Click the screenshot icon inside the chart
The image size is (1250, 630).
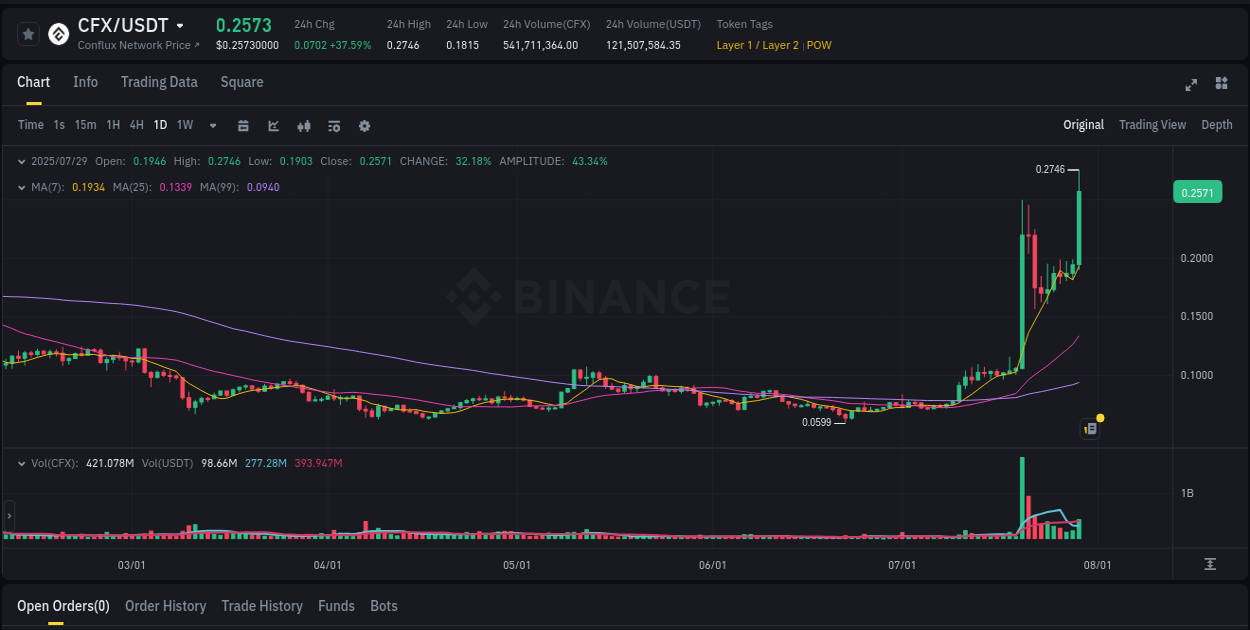tap(1089, 427)
